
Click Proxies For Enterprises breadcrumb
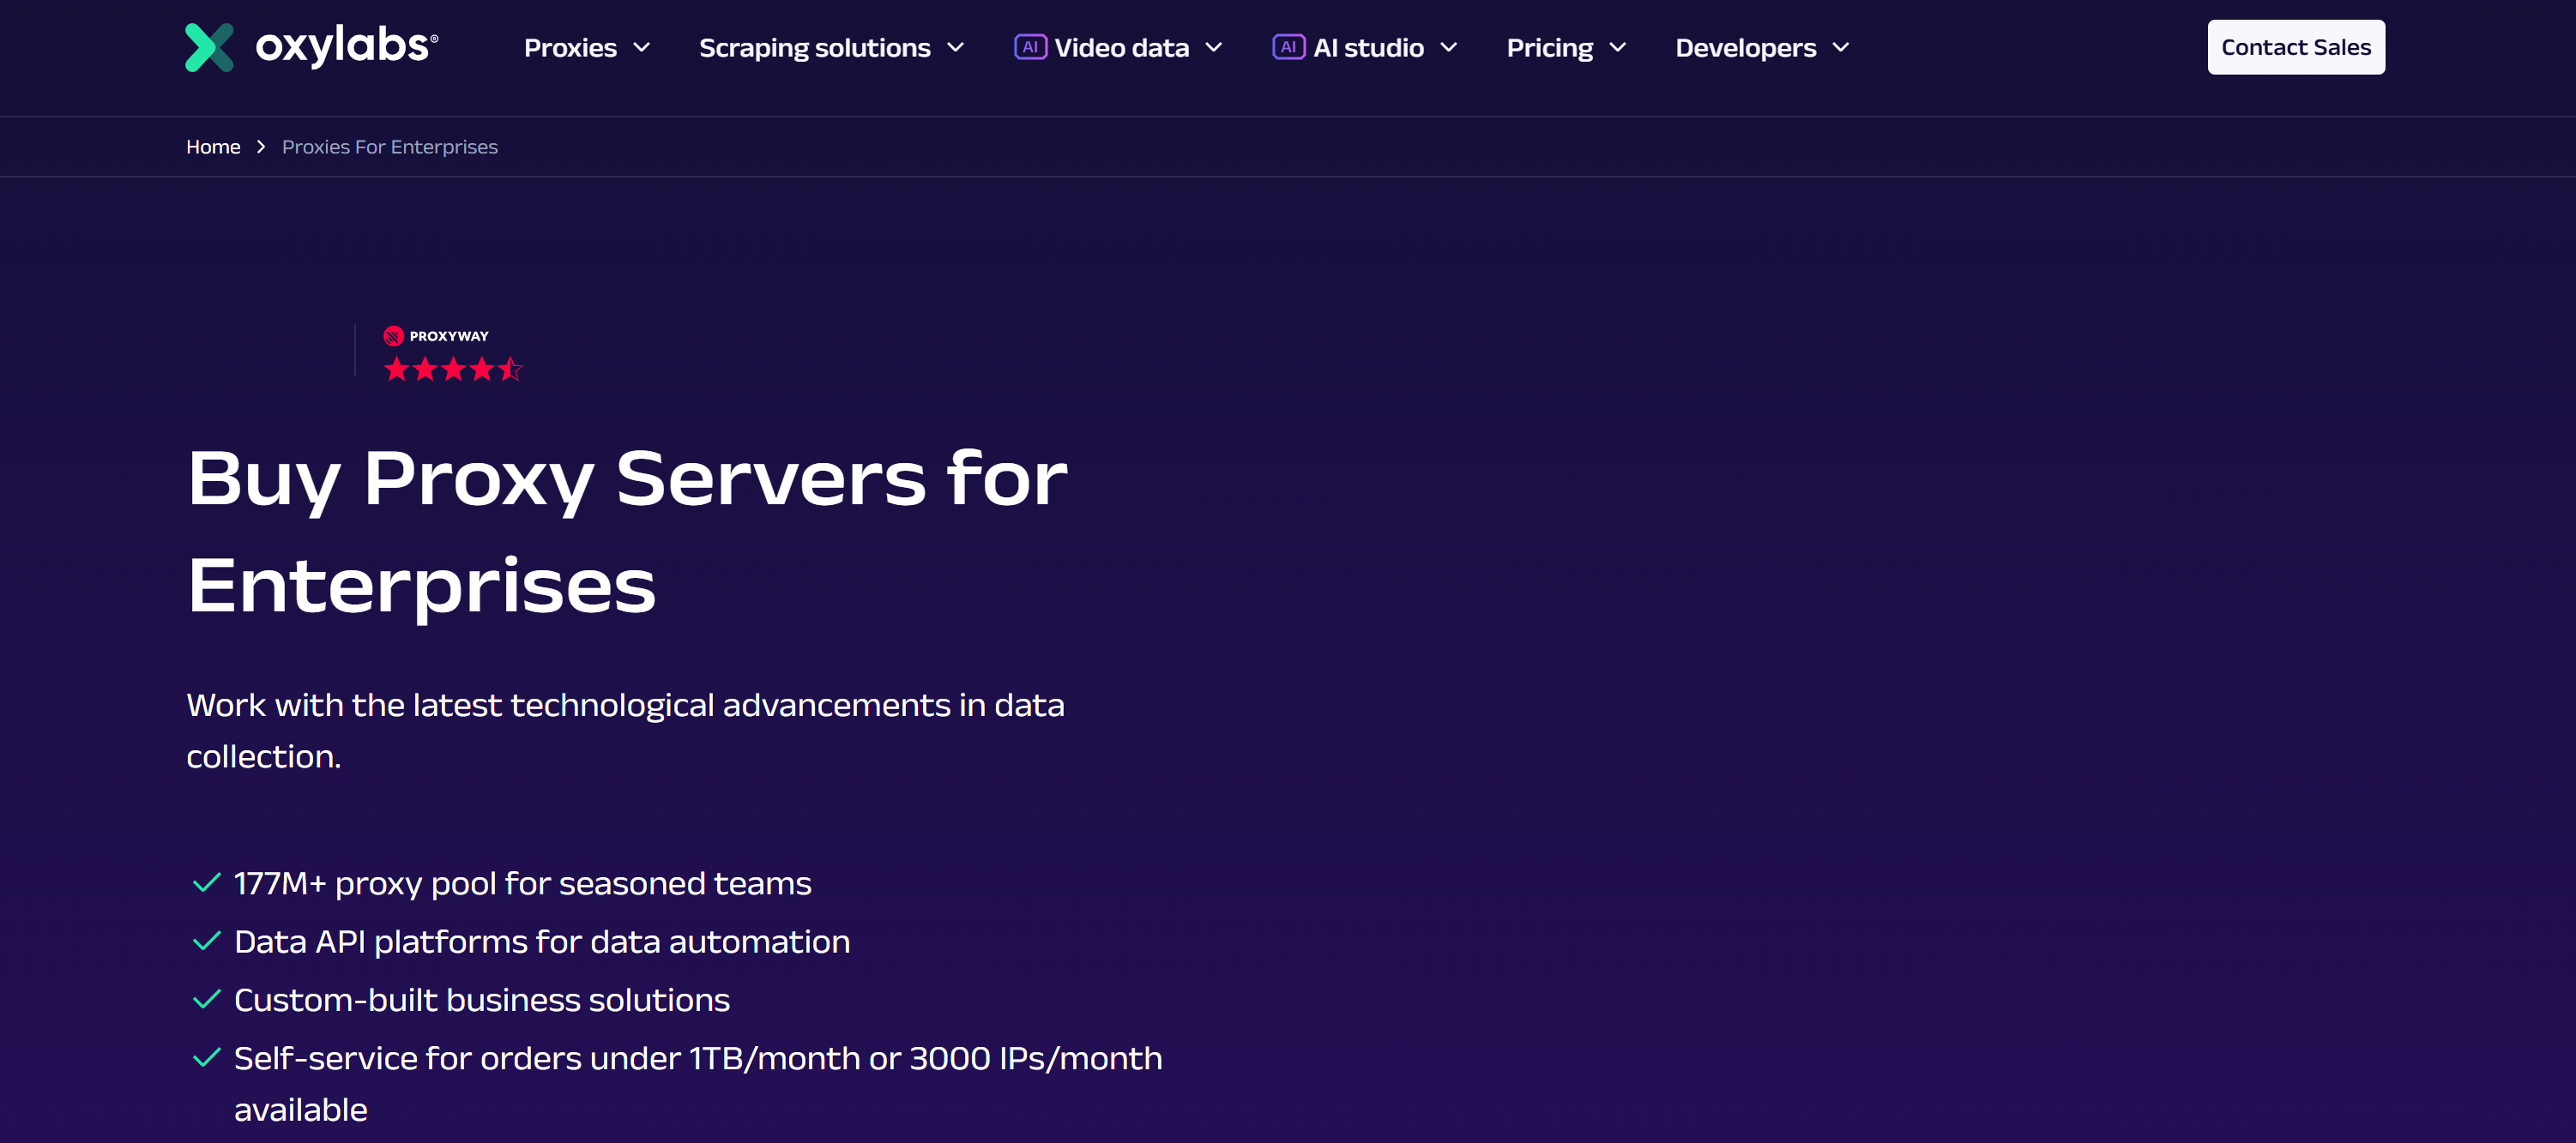389,147
